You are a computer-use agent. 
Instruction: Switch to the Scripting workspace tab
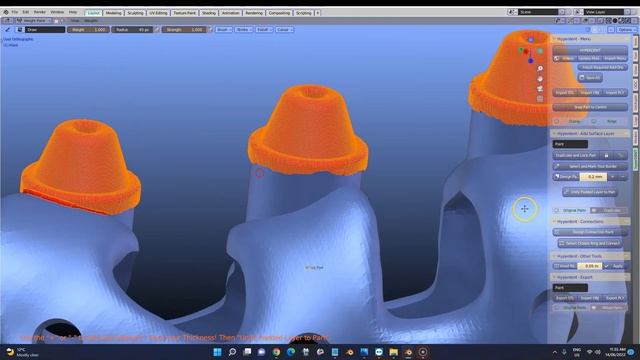(x=304, y=13)
